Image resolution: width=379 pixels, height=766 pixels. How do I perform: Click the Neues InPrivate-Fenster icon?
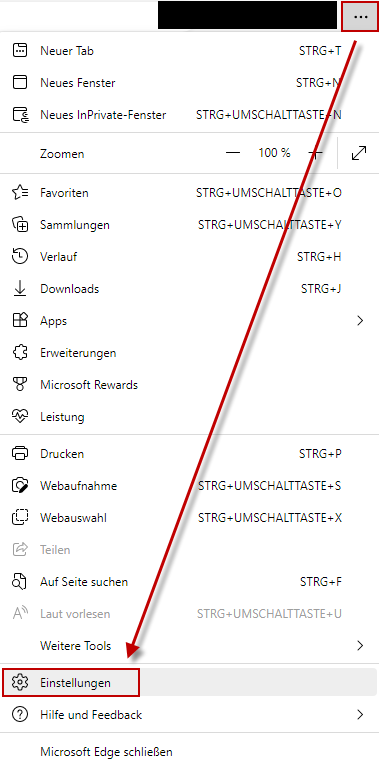20,115
